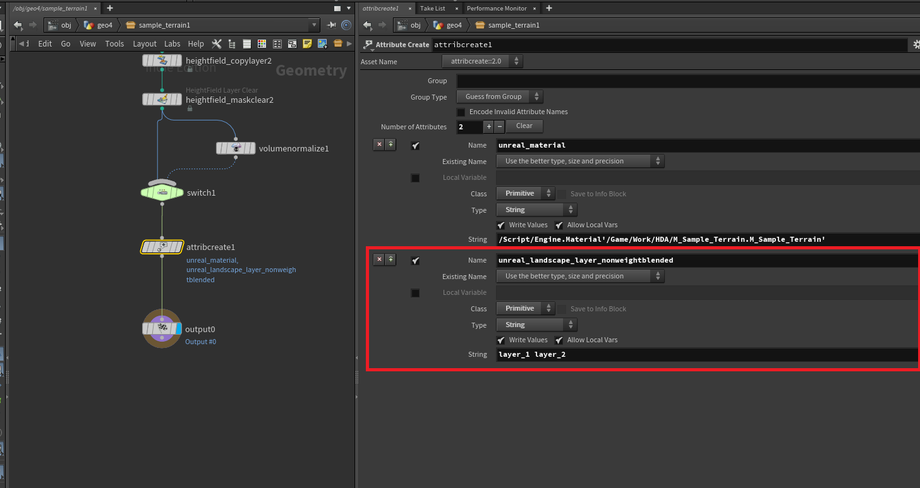The image size is (920, 488).
Task: Open the parameter gear menu icon
Action: tap(915, 45)
